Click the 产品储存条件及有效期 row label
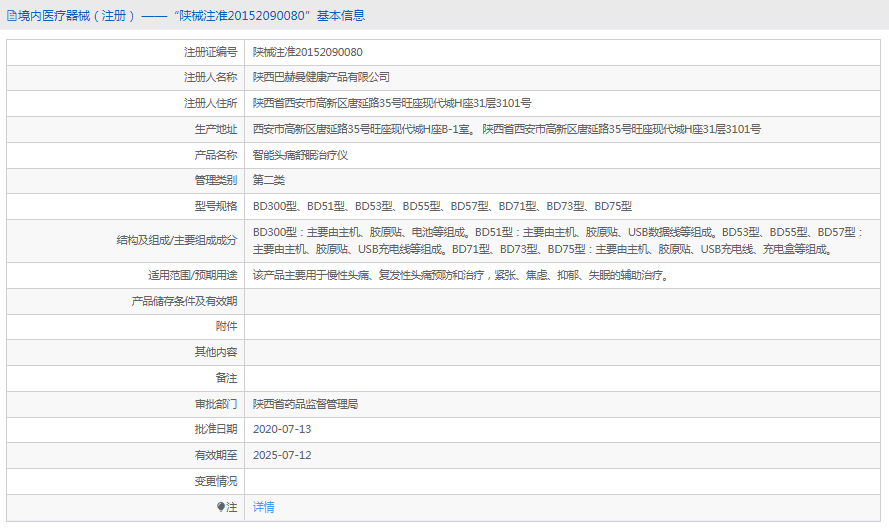The height and width of the screenshot is (530, 889). [184, 301]
